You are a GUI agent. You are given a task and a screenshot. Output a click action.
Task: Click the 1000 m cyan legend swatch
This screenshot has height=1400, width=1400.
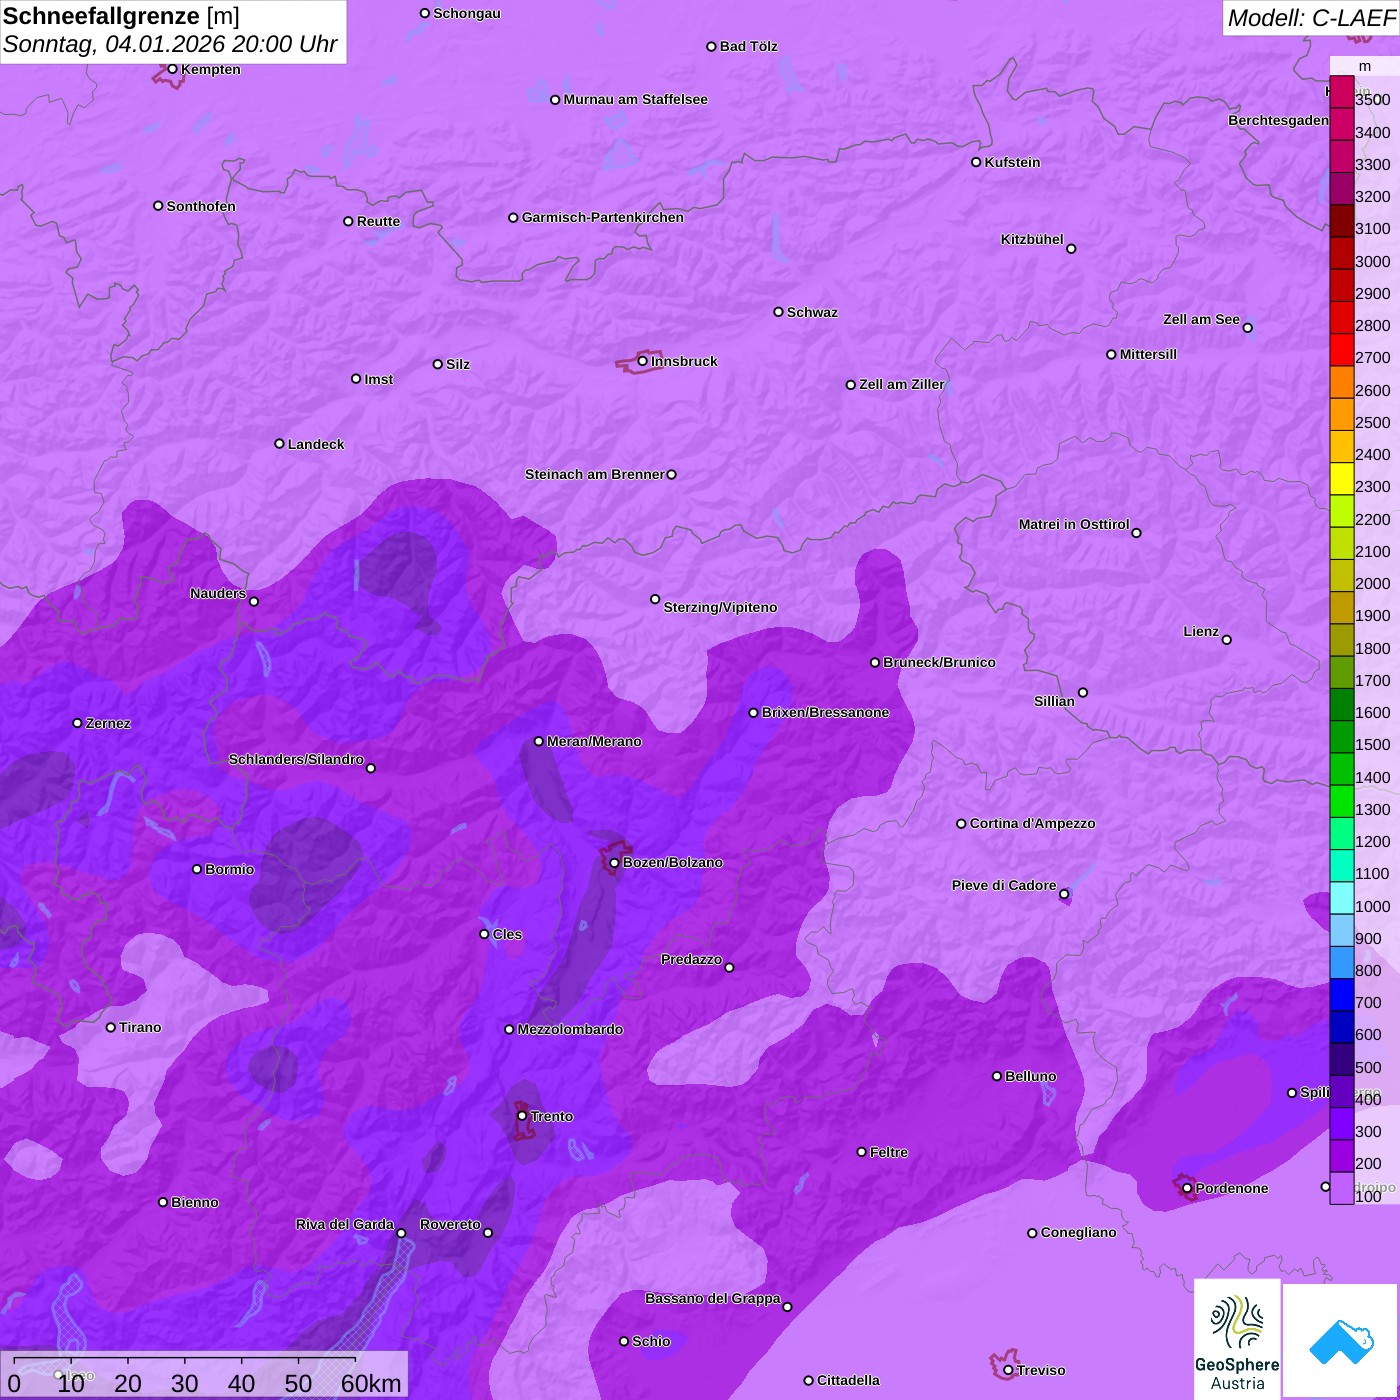coord(1342,898)
